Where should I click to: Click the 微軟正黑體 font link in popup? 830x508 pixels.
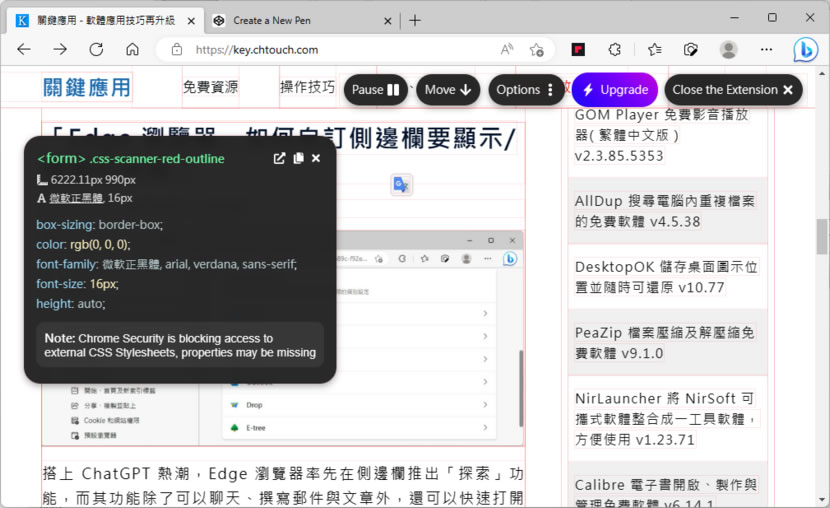76,198
